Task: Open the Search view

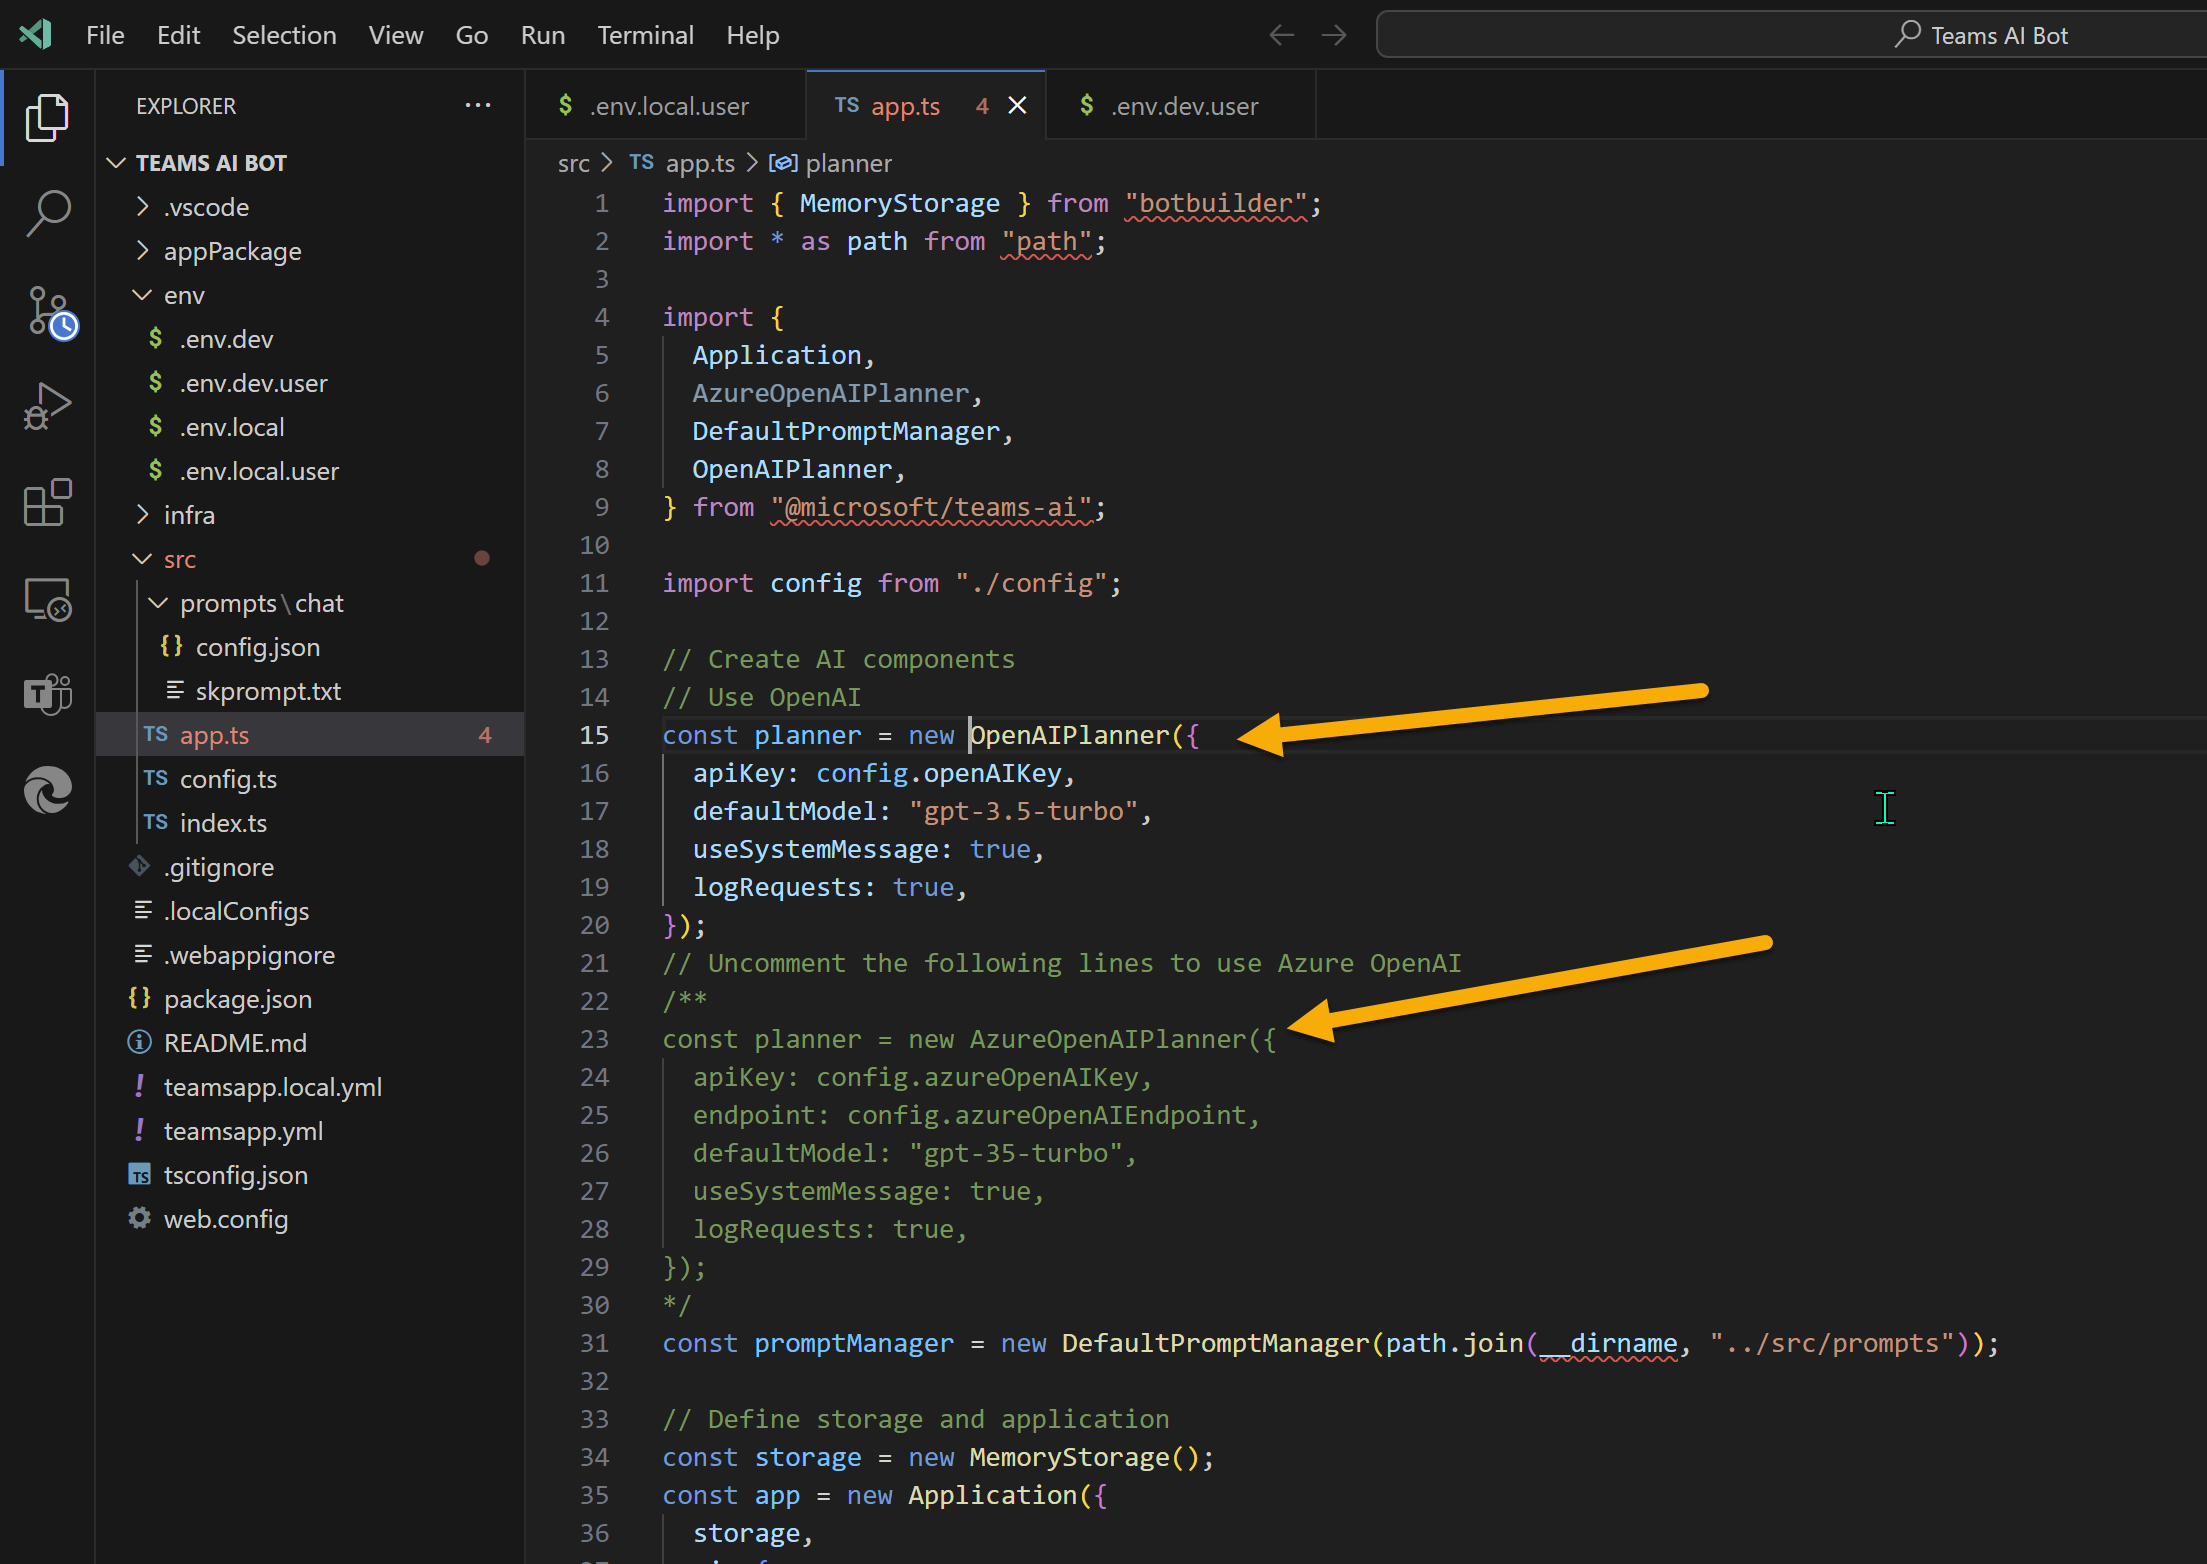Action: pos(47,212)
